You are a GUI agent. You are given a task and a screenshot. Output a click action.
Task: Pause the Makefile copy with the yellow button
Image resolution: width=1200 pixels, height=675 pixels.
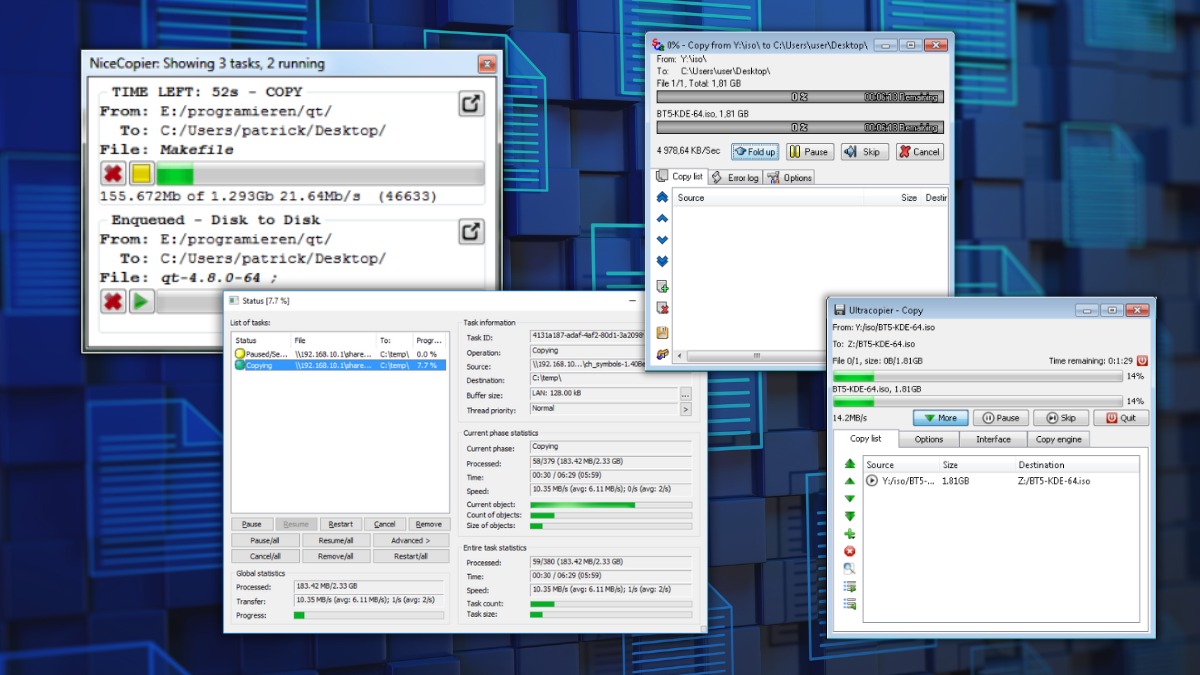coord(141,173)
